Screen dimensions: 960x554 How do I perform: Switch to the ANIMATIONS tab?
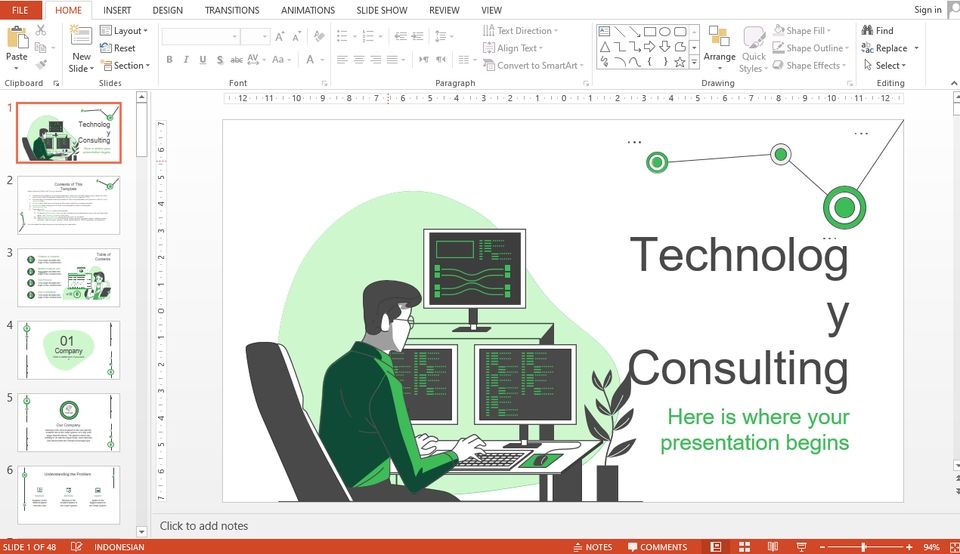308,10
